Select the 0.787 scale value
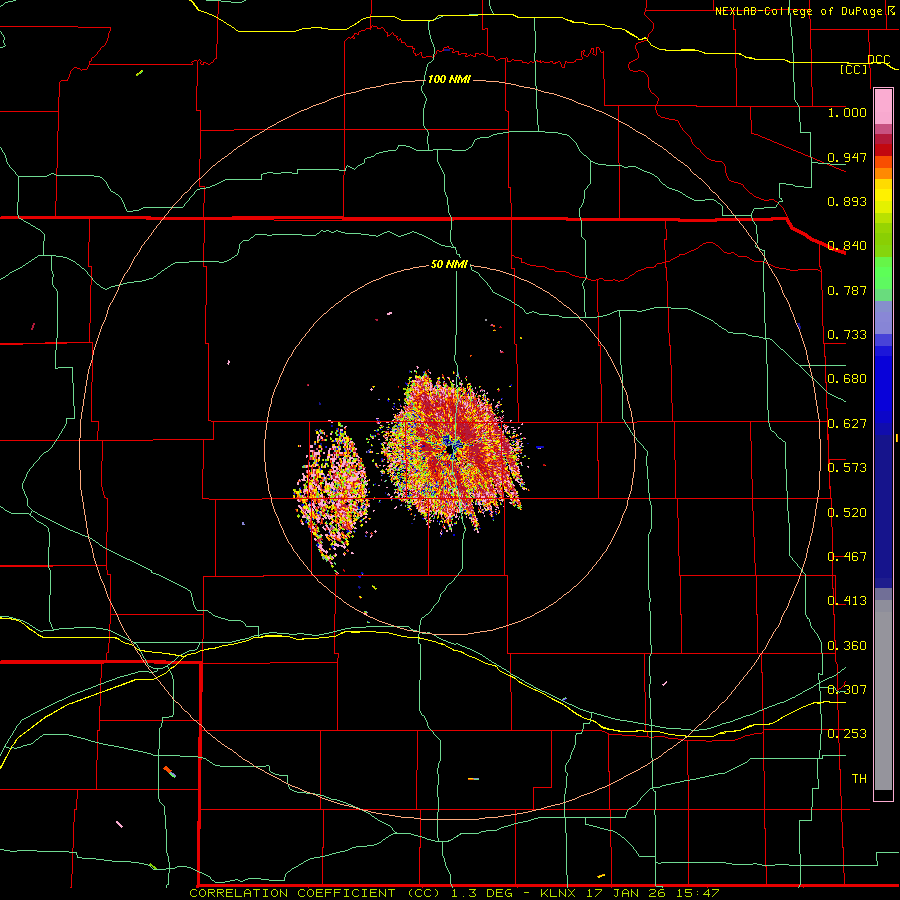Viewport: 900px width, 900px height. click(847, 290)
